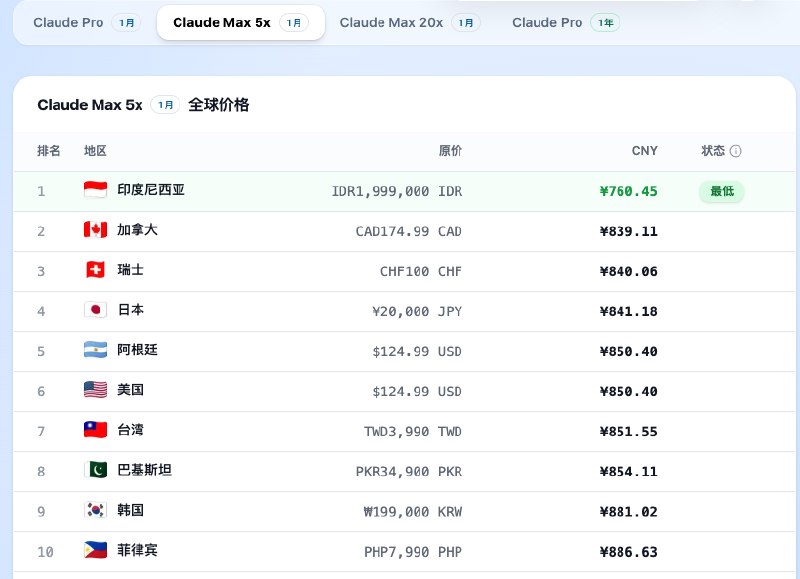
Task: Click the price ¥20,000 JPY
Action: (417, 312)
